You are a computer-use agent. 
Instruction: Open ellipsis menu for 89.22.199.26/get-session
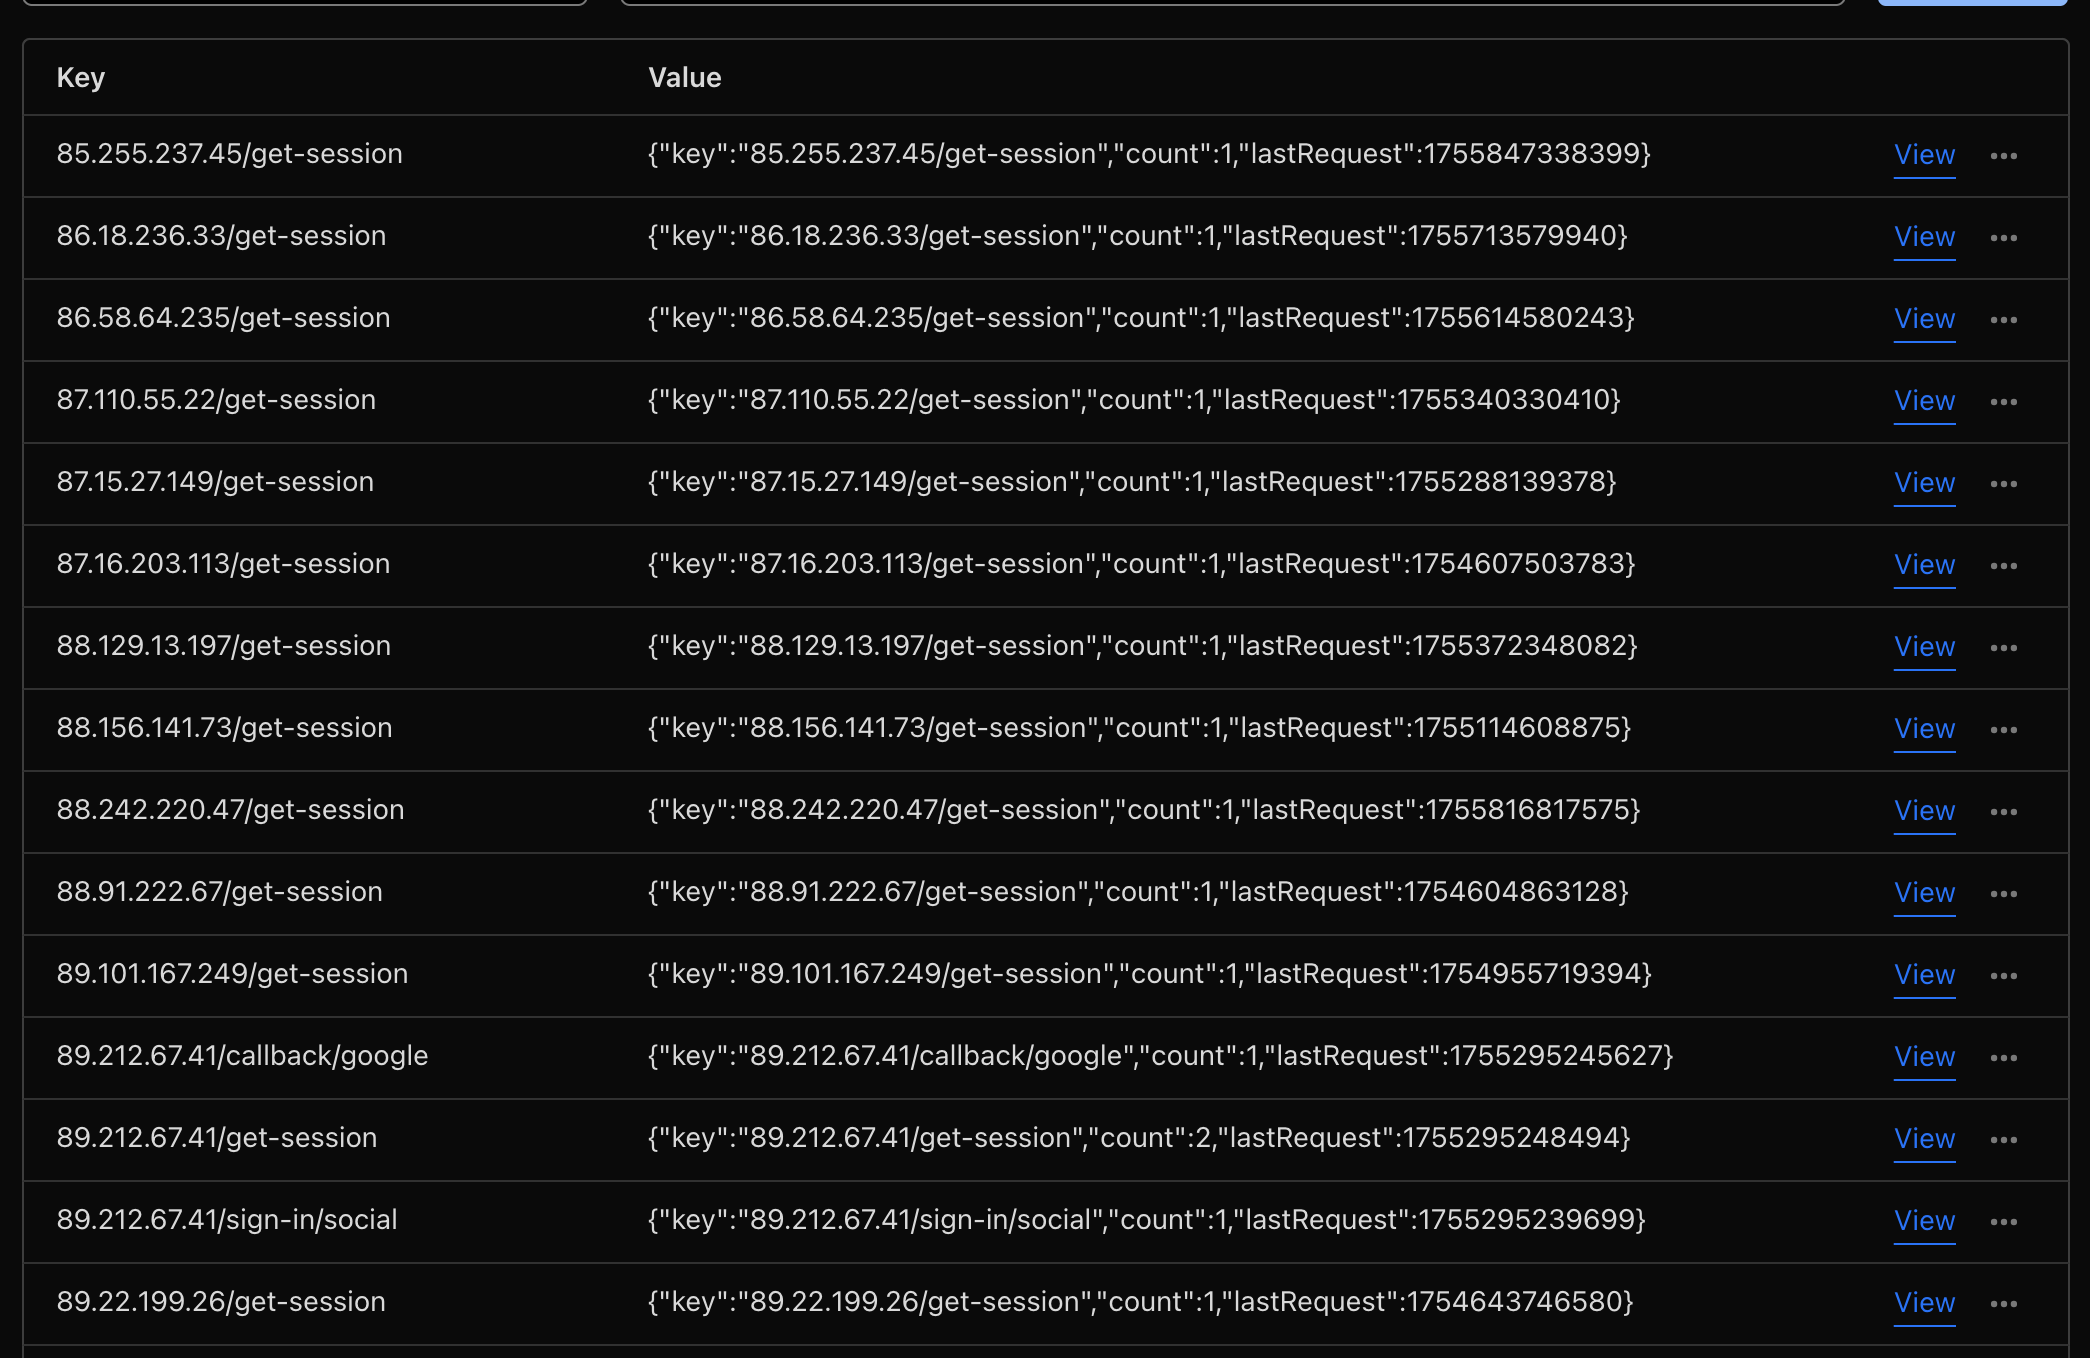click(x=2003, y=1304)
